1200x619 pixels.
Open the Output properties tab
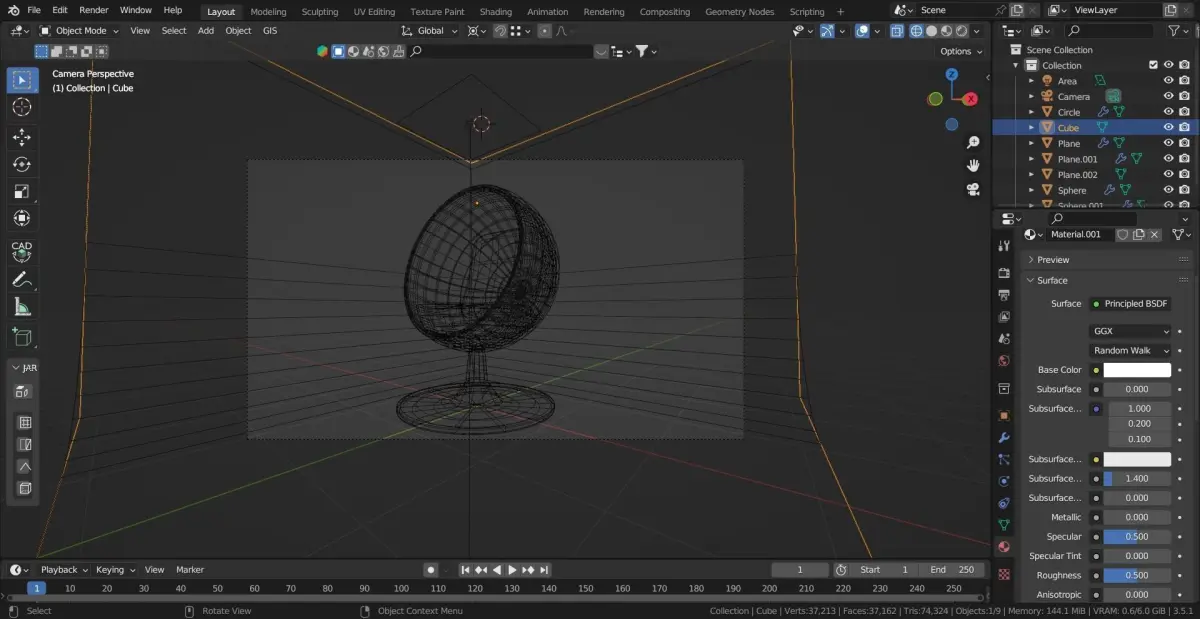point(1004,295)
